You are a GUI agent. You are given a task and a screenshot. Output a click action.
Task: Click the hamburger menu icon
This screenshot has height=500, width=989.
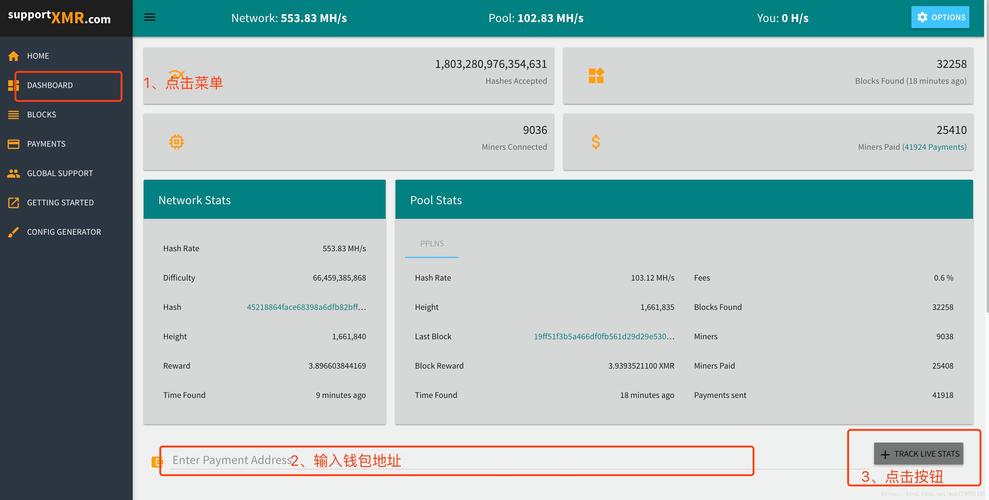pos(150,17)
